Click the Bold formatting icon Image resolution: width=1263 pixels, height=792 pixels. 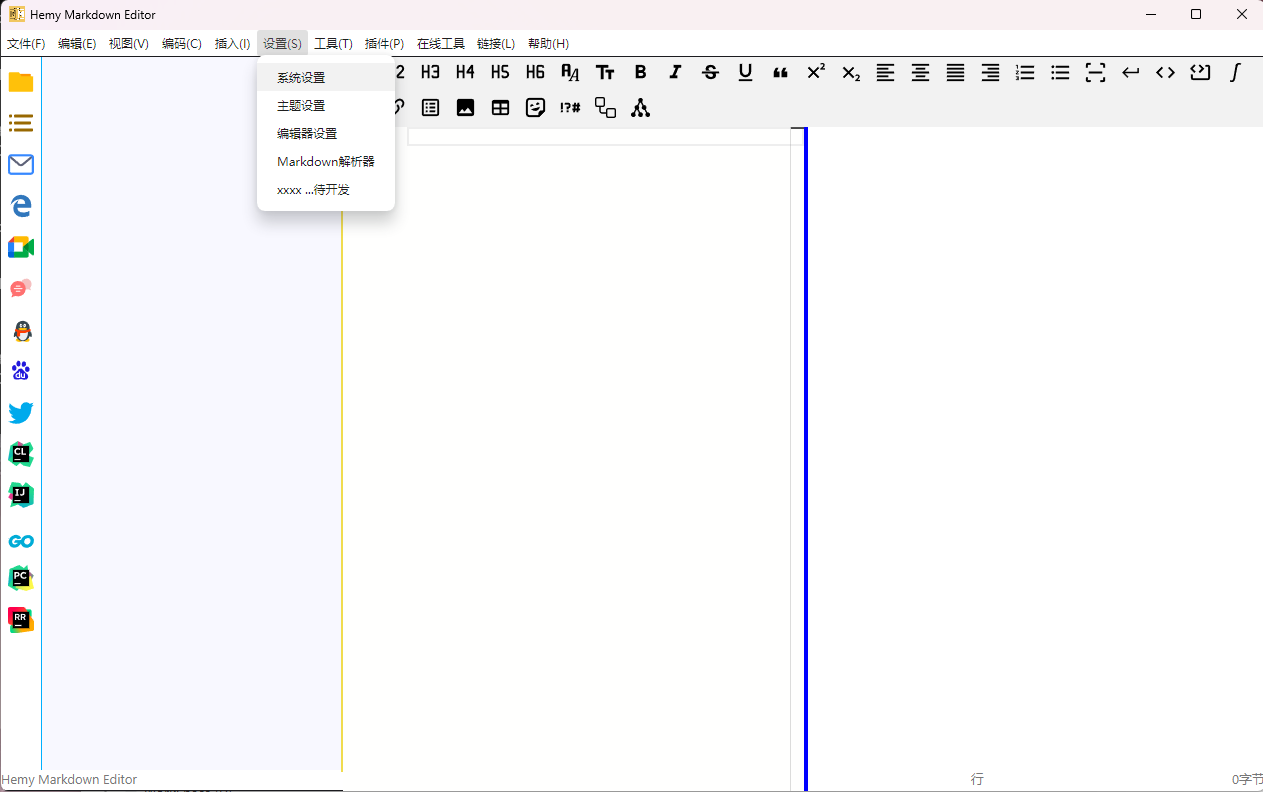640,72
